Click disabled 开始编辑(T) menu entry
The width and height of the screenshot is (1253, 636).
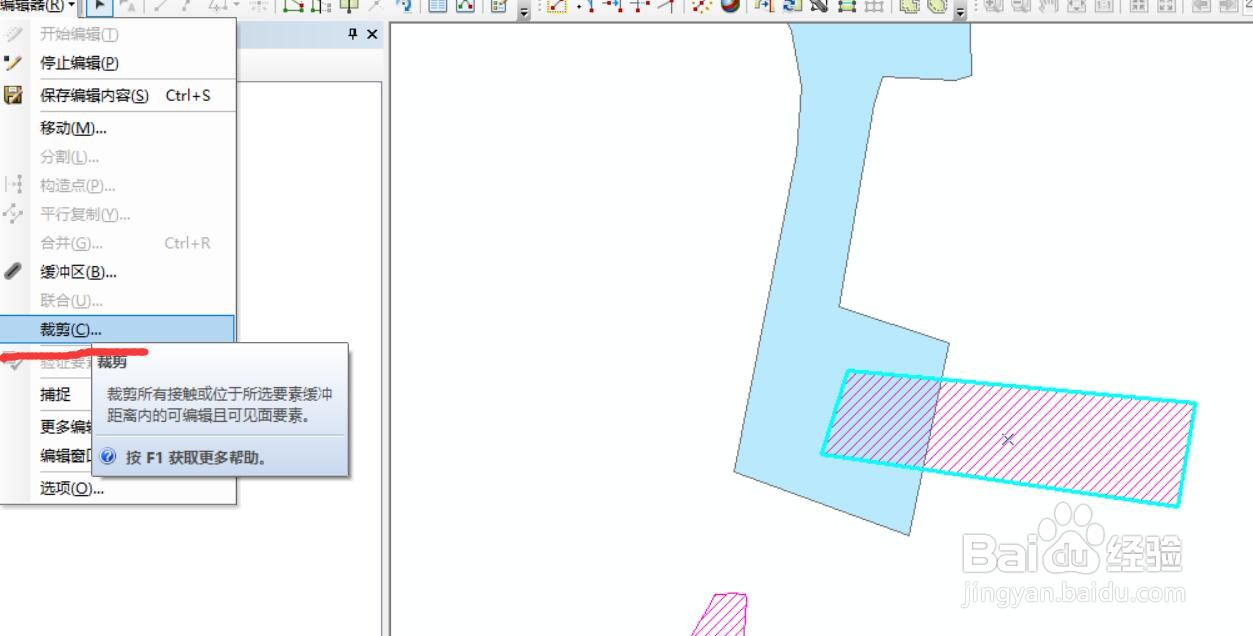pos(118,34)
